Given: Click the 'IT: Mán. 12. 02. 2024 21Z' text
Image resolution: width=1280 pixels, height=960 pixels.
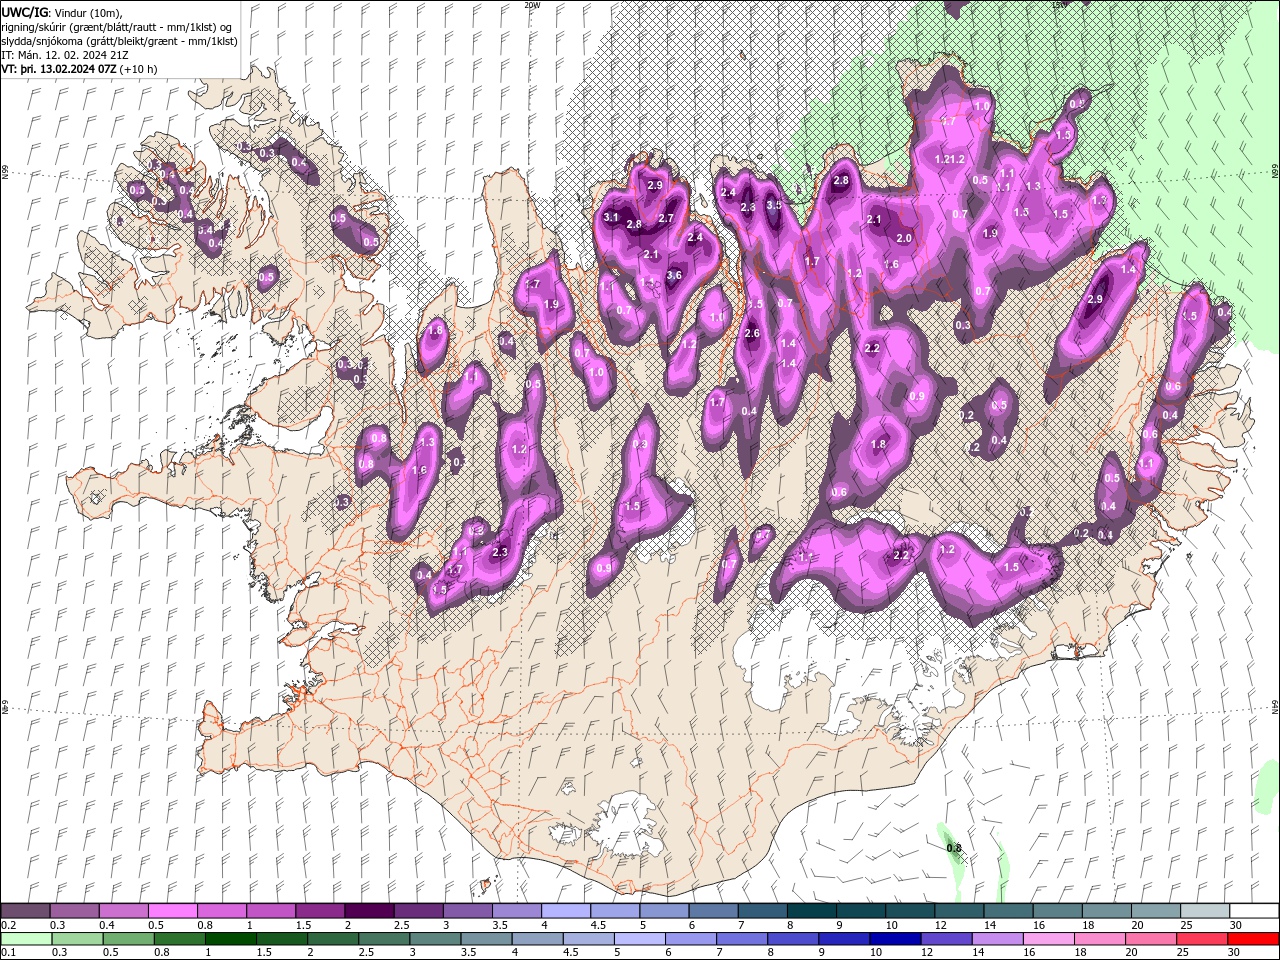Looking at the screenshot, I should coord(63,54).
